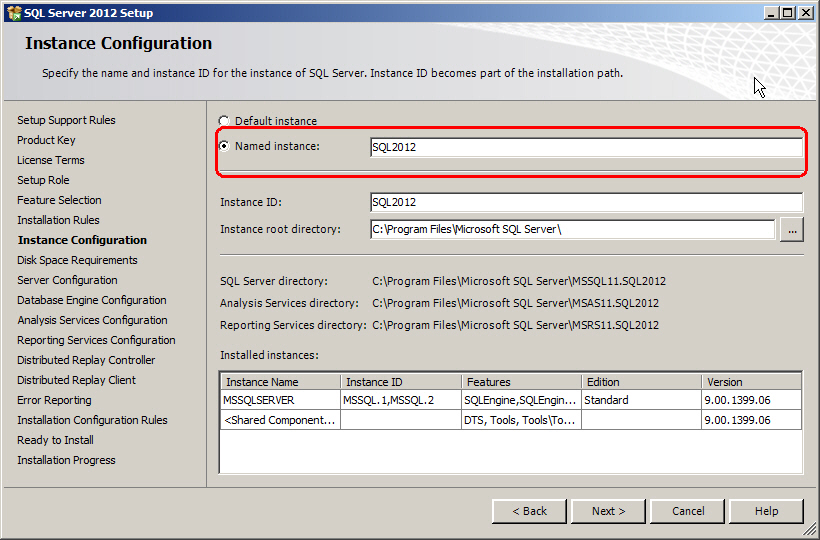This screenshot has height=540, width=820.
Task: Cancel the SQL Server setup
Action: pos(688,511)
